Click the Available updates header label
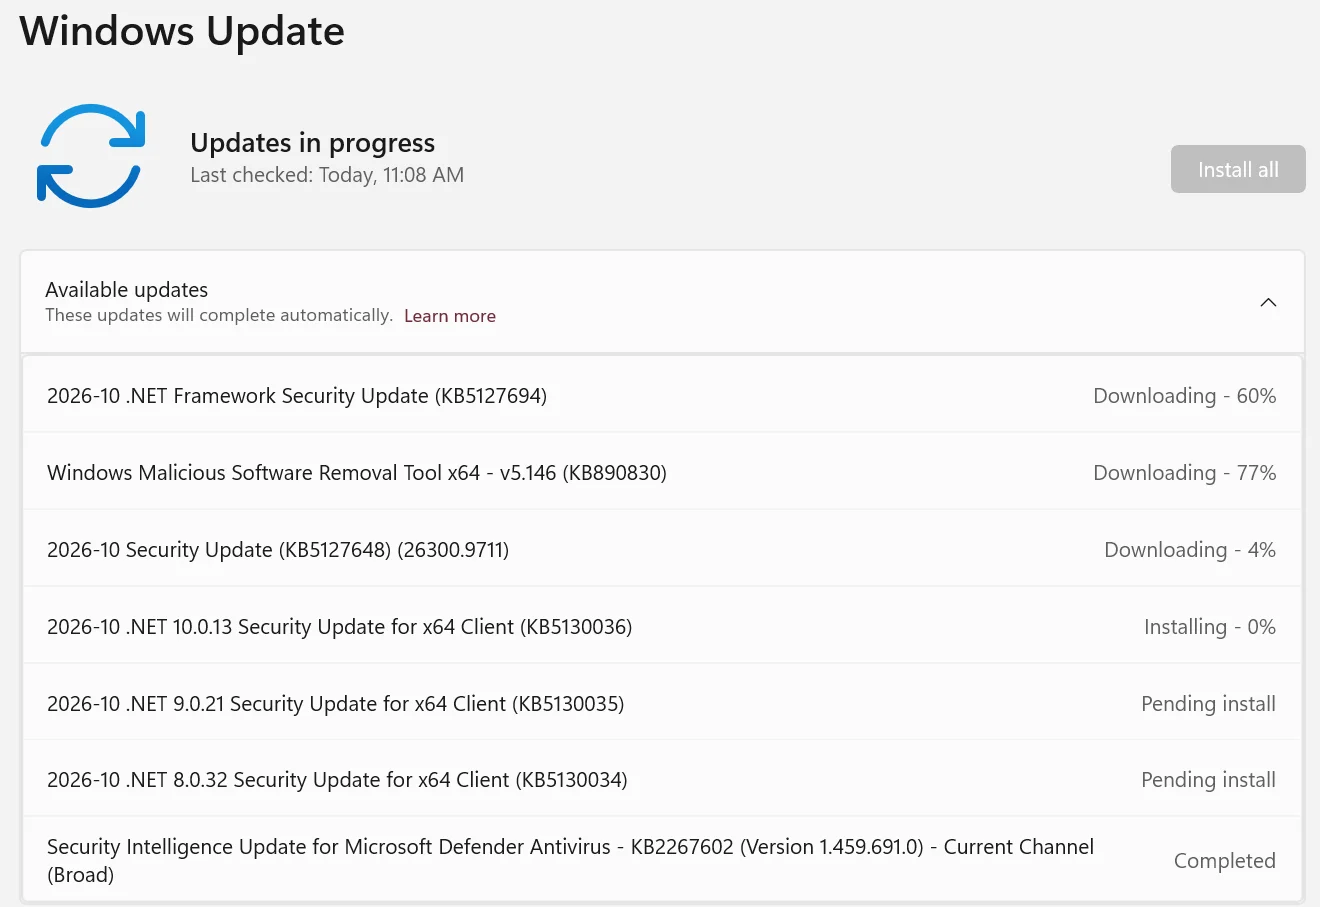This screenshot has height=907, width=1320. click(127, 290)
